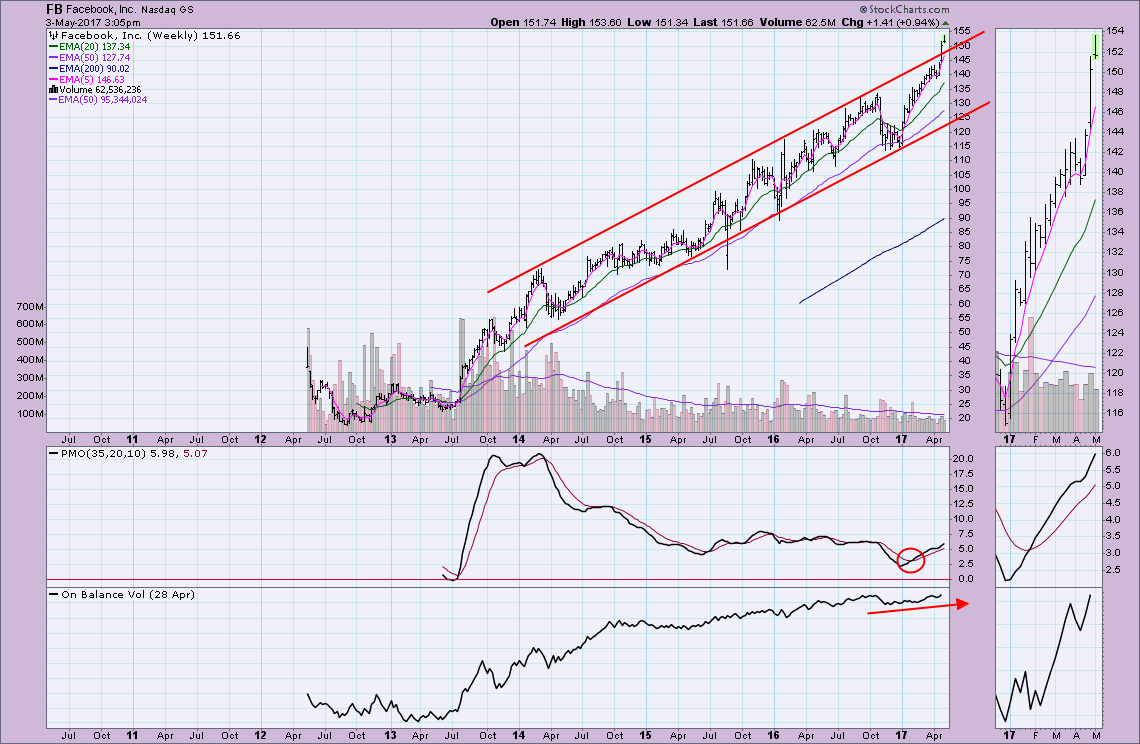Click the FB ticker symbol in the header
Viewport: 1140px width, 744px height.
click(x=56, y=8)
